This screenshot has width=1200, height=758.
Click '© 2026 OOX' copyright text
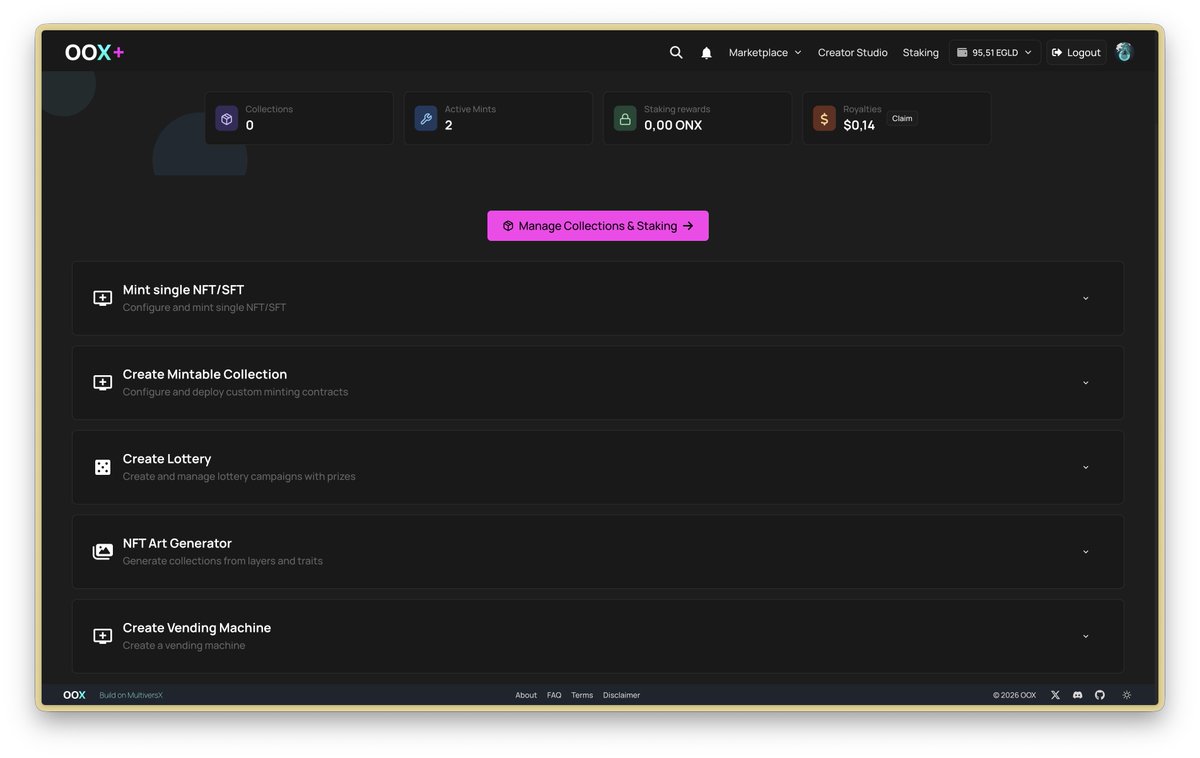[x=1014, y=695]
